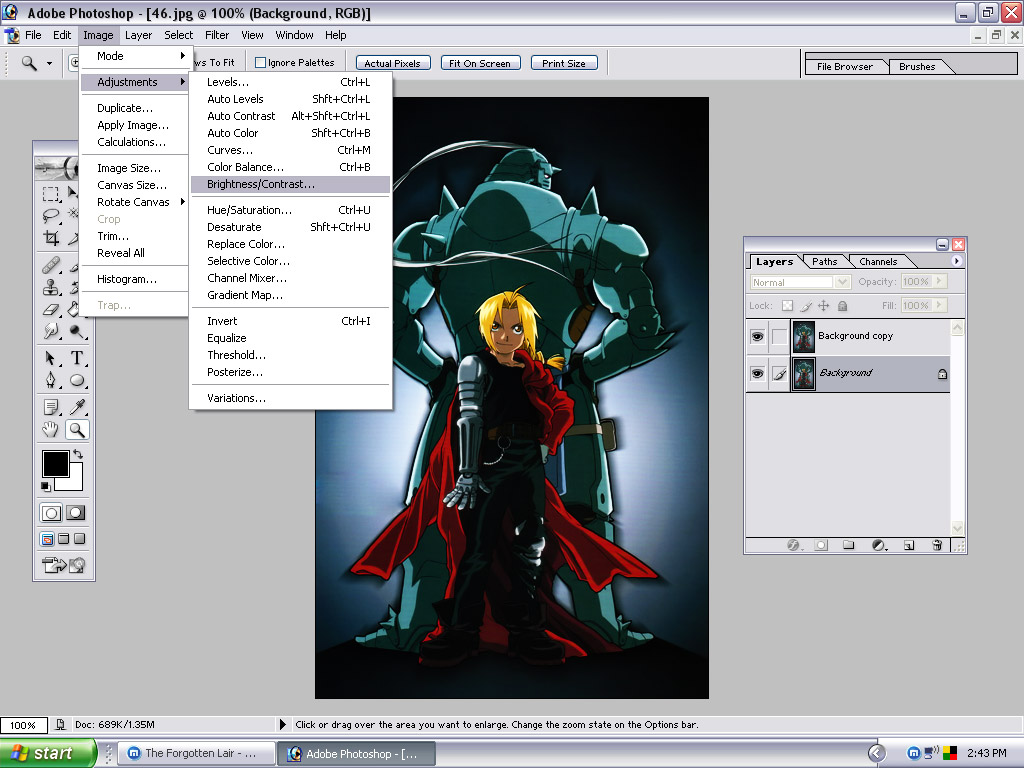The height and width of the screenshot is (768, 1024).
Task: Choose Hue/Saturation from the submenu
Action: [291, 210]
